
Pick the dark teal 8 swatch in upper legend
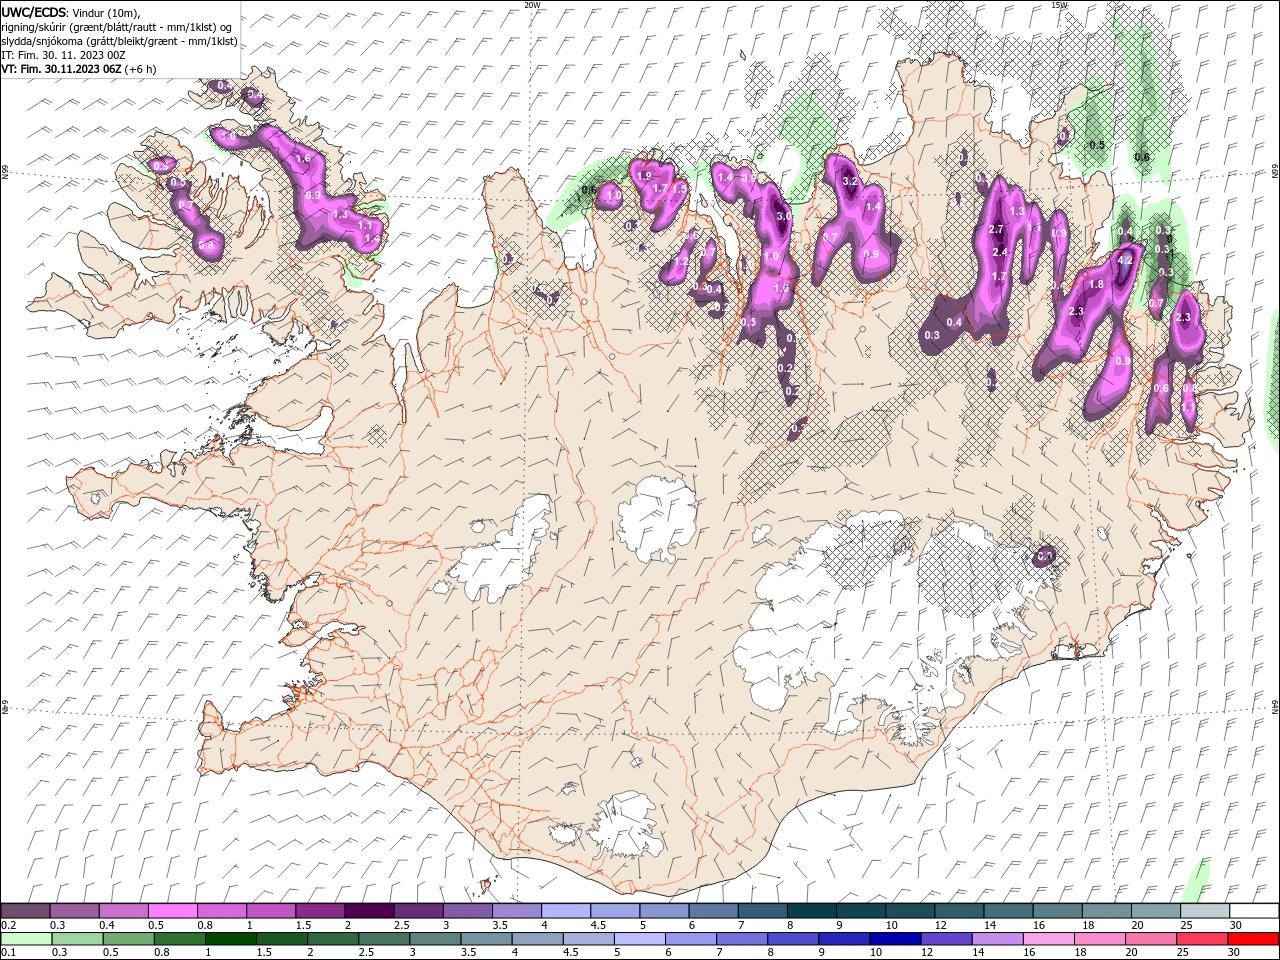pos(811,911)
